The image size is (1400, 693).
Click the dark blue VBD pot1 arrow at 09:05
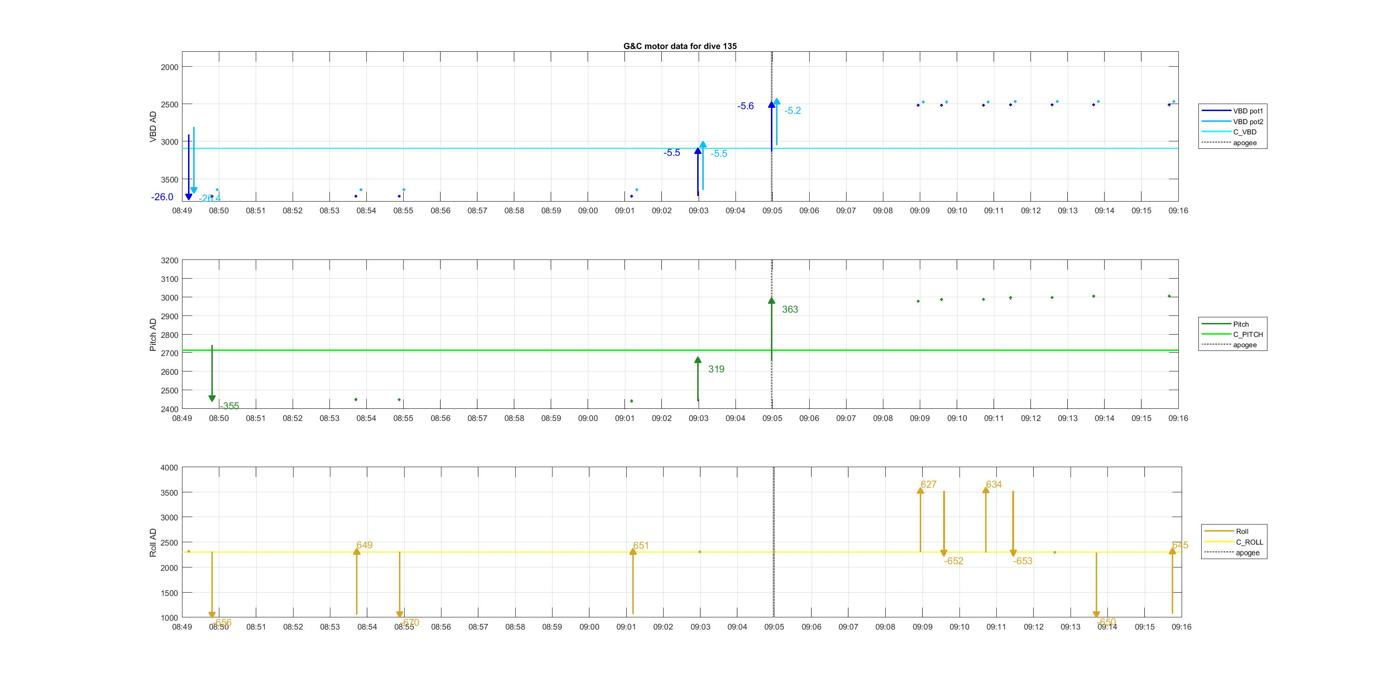[x=771, y=125]
